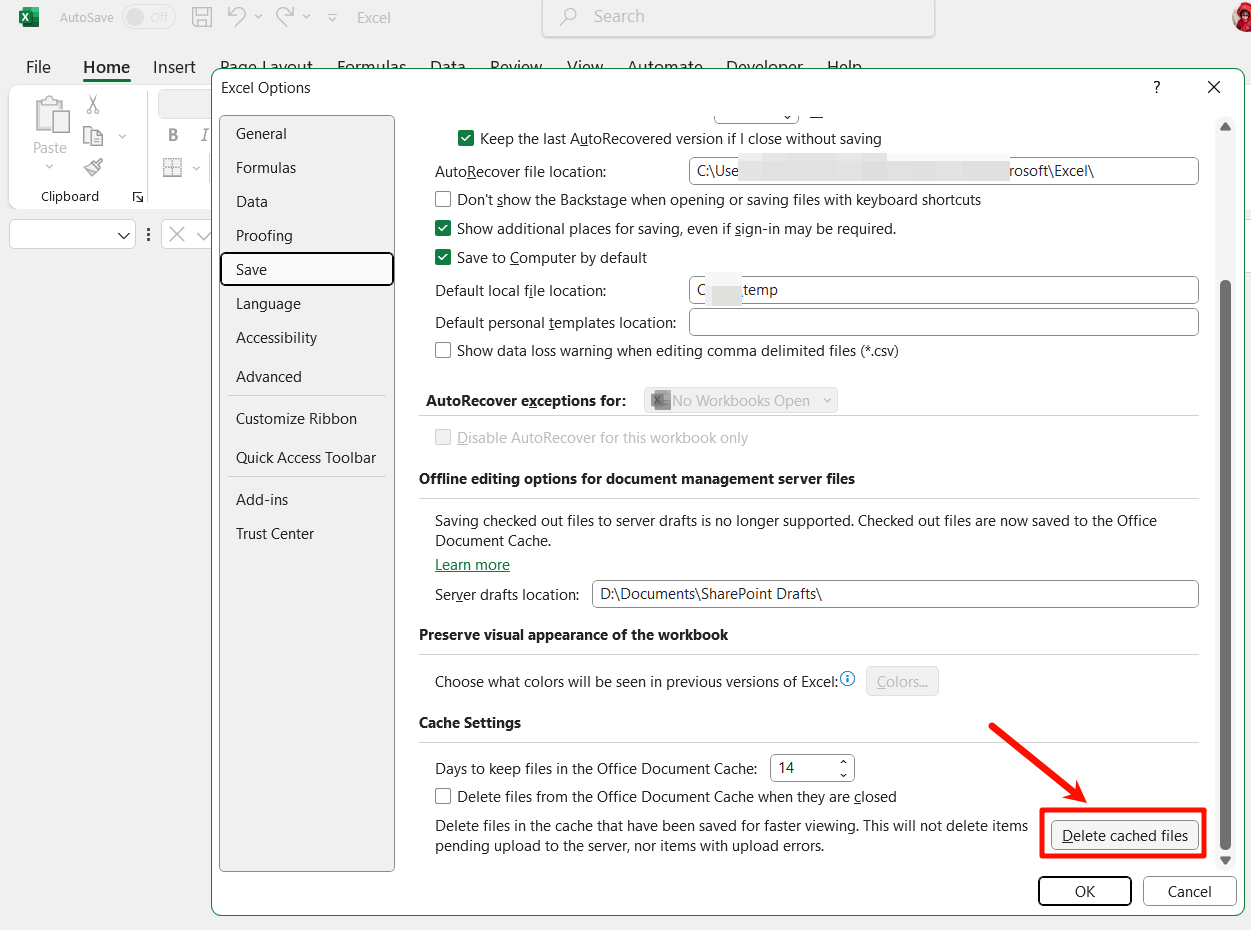The image size is (1251, 930).
Task: Click the Default local file location field
Action: [944, 290]
